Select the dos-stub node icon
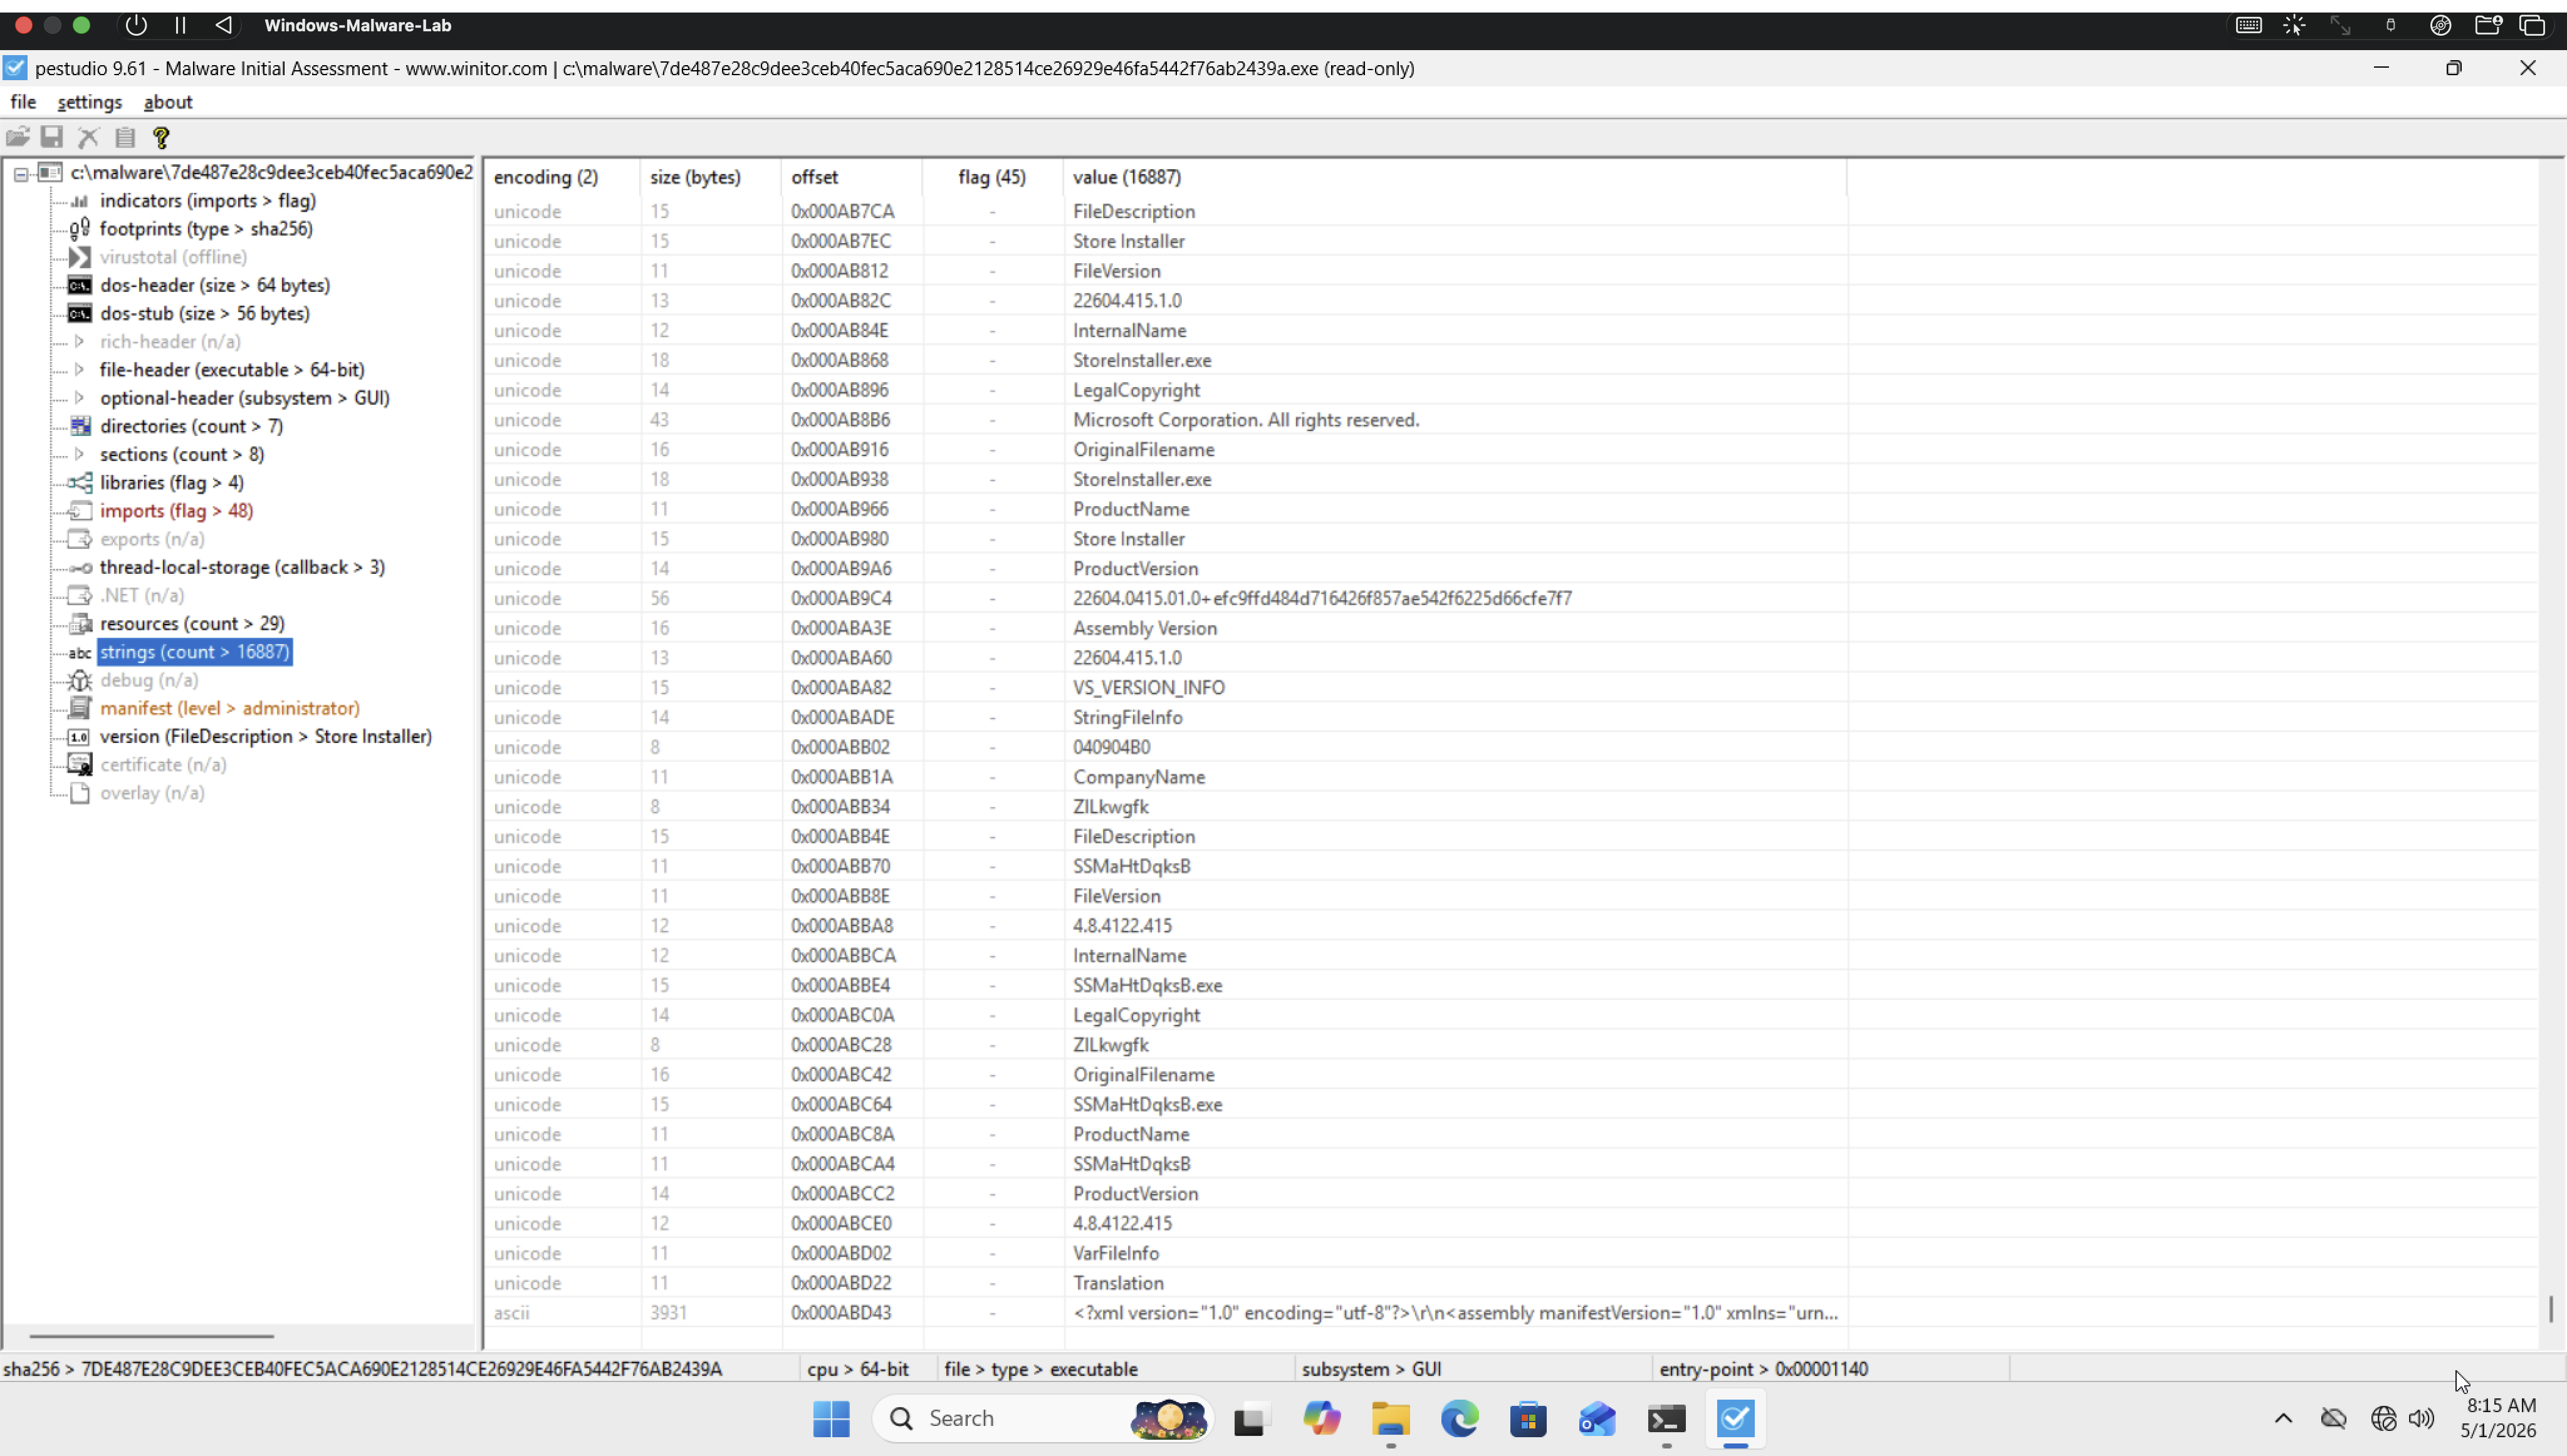Image resolution: width=2567 pixels, height=1456 pixels. tap(80, 313)
